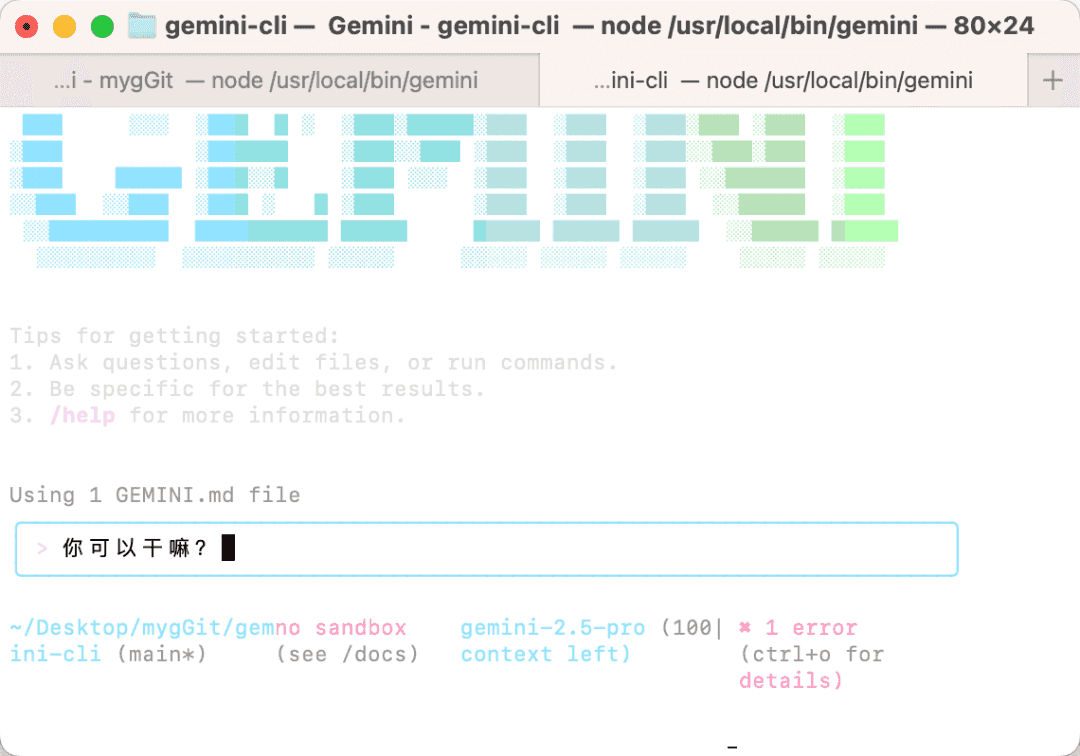Open a new terminal tab with plus button
The image size is (1080, 756).
(1052, 81)
